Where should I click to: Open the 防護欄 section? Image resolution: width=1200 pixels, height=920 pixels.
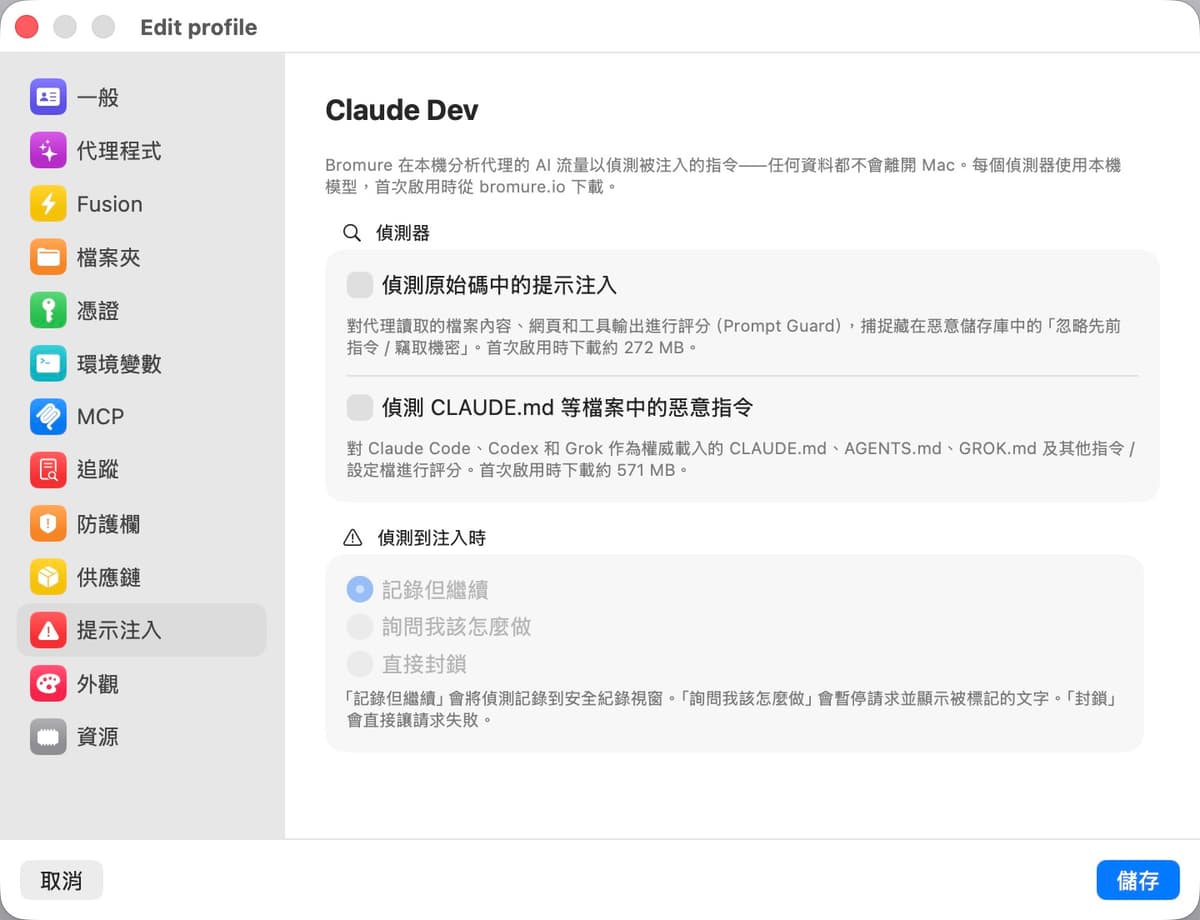(142, 524)
